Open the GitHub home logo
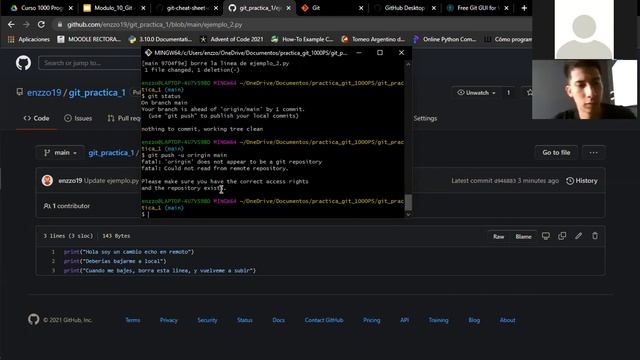The width and height of the screenshot is (640, 360). coord(23,63)
